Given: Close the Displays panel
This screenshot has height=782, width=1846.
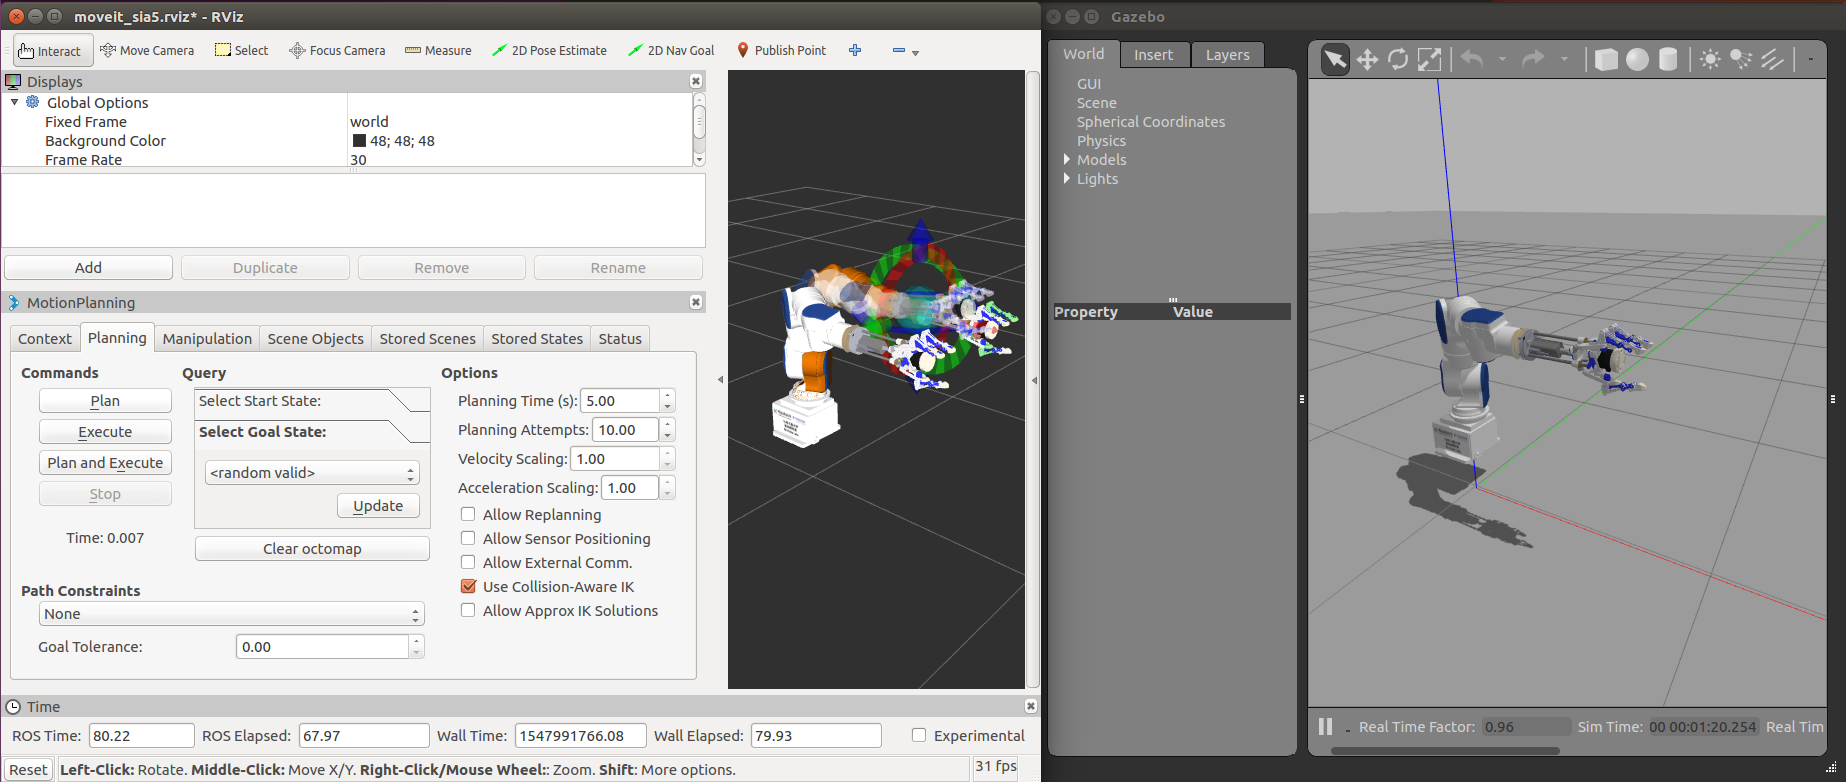Looking at the screenshot, I should [x=696, y=81].
